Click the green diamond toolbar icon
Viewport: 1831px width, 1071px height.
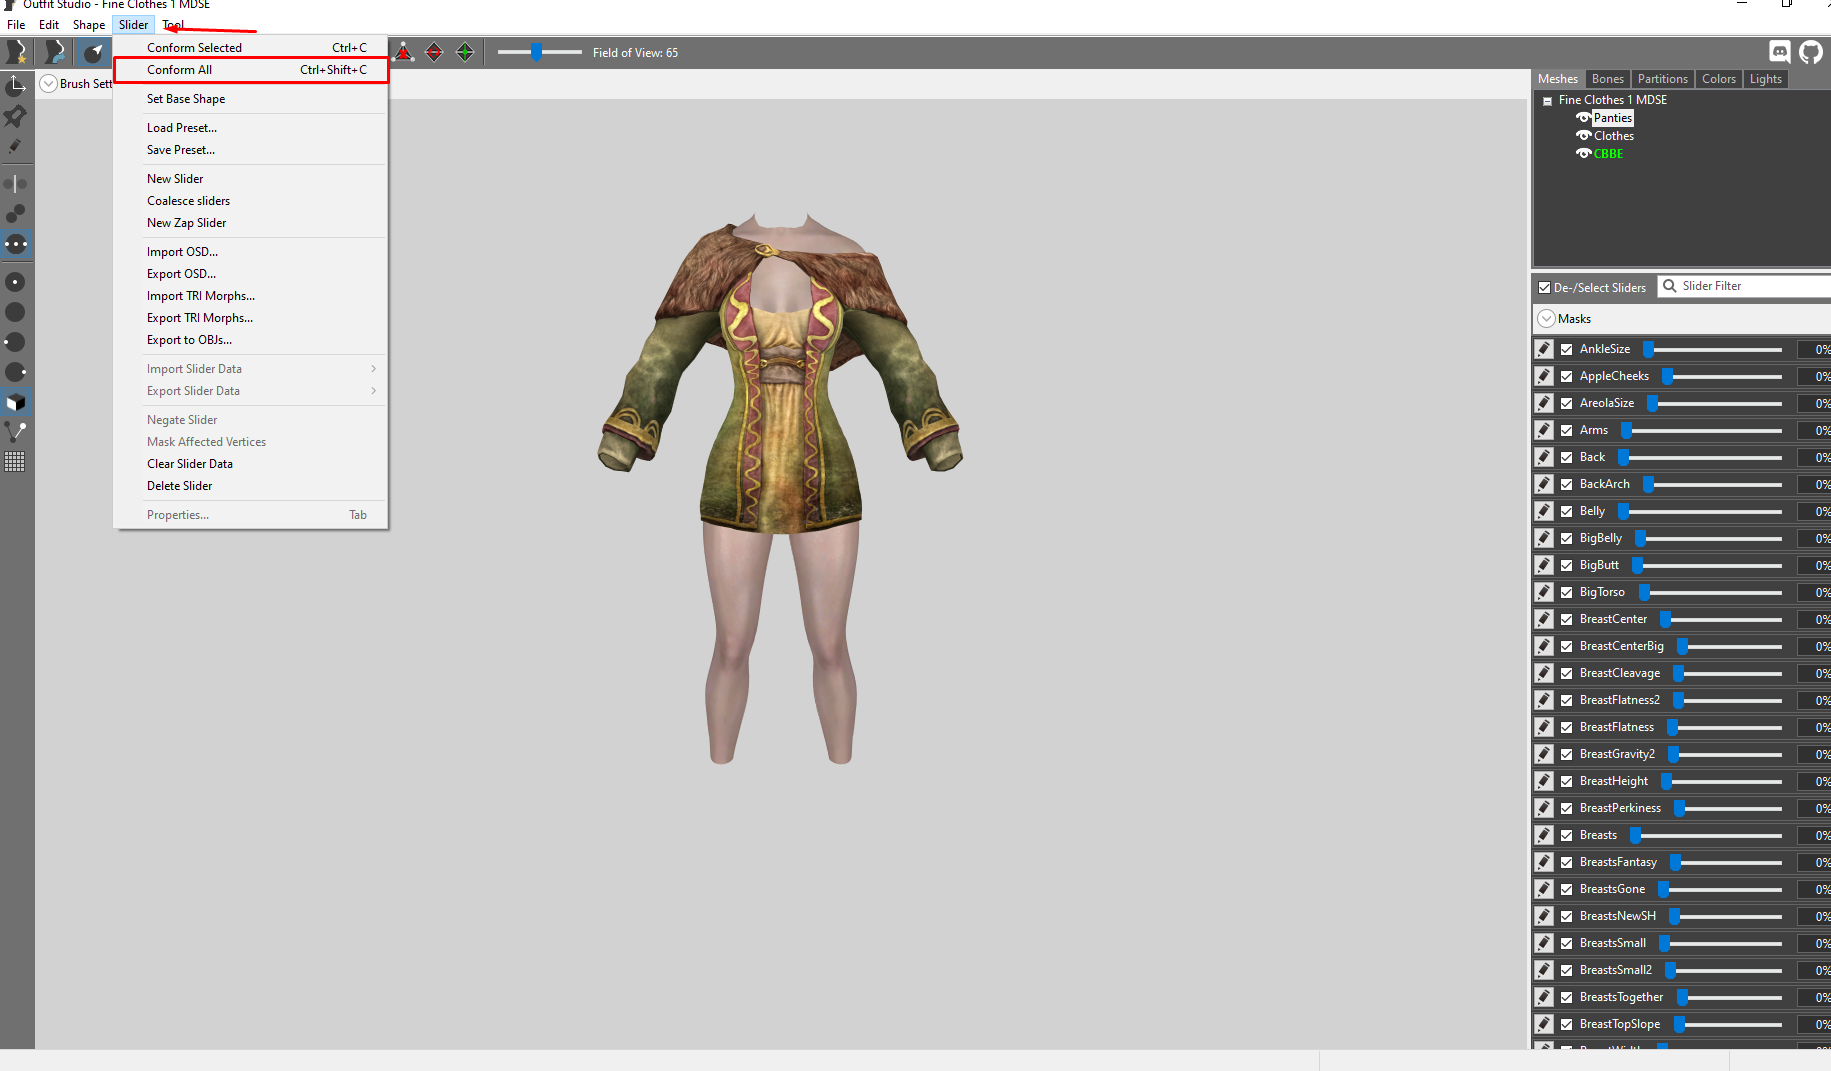[x=465, y=52]
